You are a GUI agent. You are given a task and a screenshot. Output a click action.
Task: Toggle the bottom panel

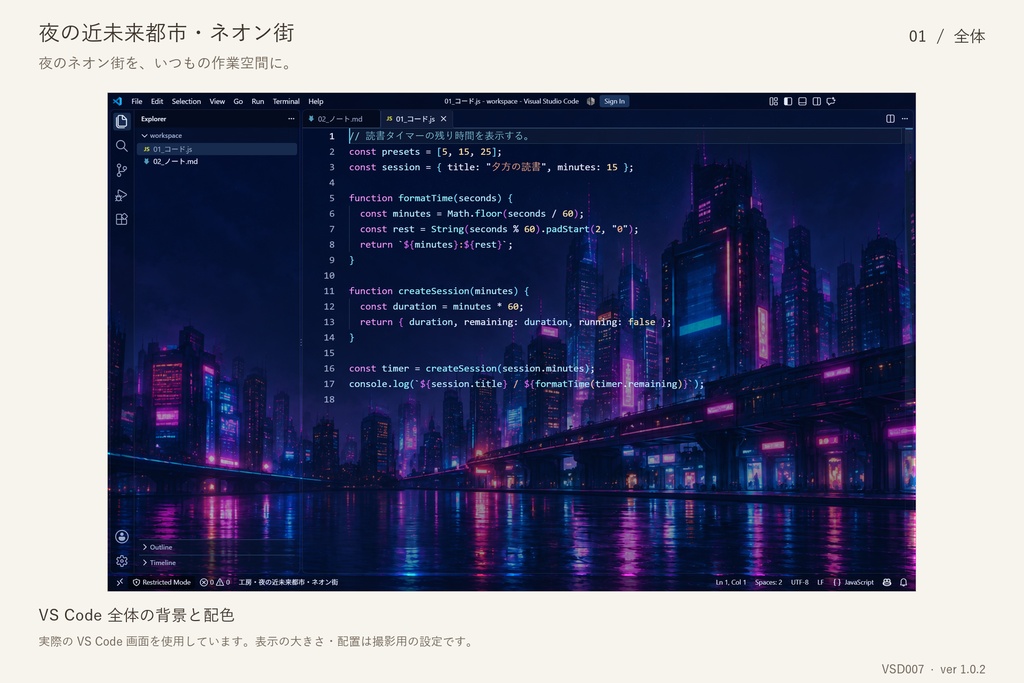(802, 101)
